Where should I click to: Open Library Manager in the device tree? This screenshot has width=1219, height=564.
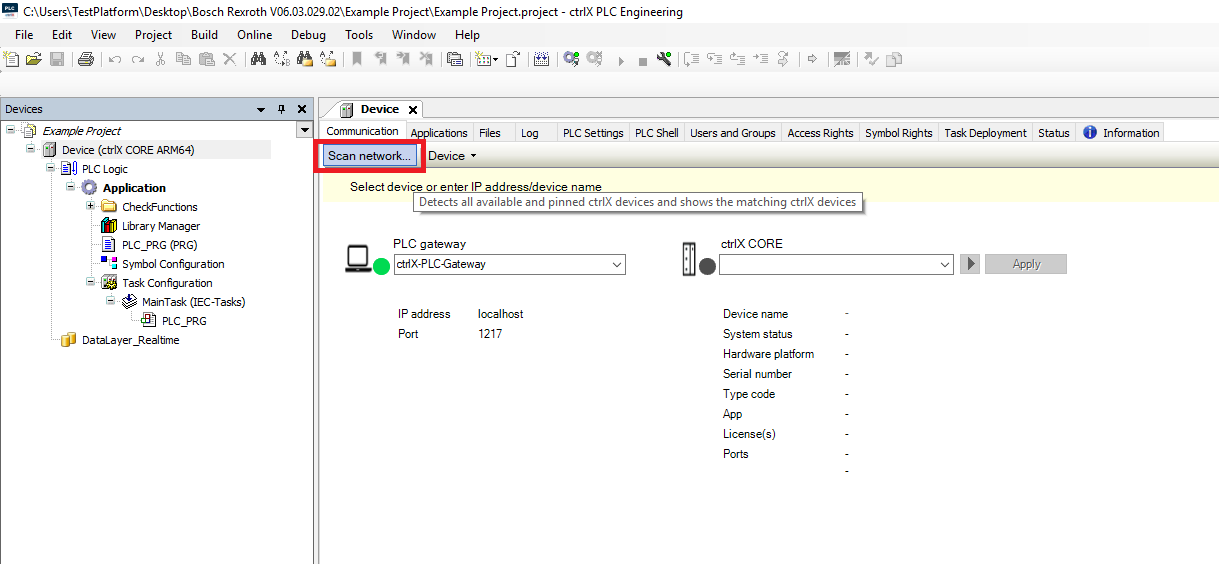(x=160, y=226)
